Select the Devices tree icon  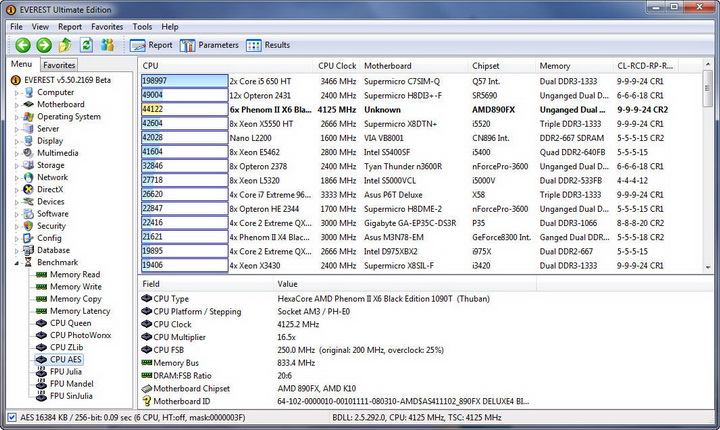(x=29, y=201)
